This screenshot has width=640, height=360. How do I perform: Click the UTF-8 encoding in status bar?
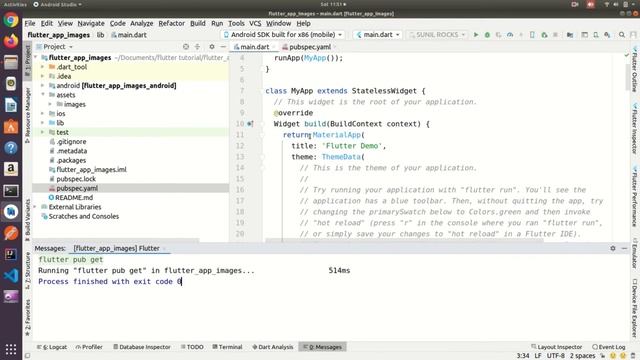point(556,356)
